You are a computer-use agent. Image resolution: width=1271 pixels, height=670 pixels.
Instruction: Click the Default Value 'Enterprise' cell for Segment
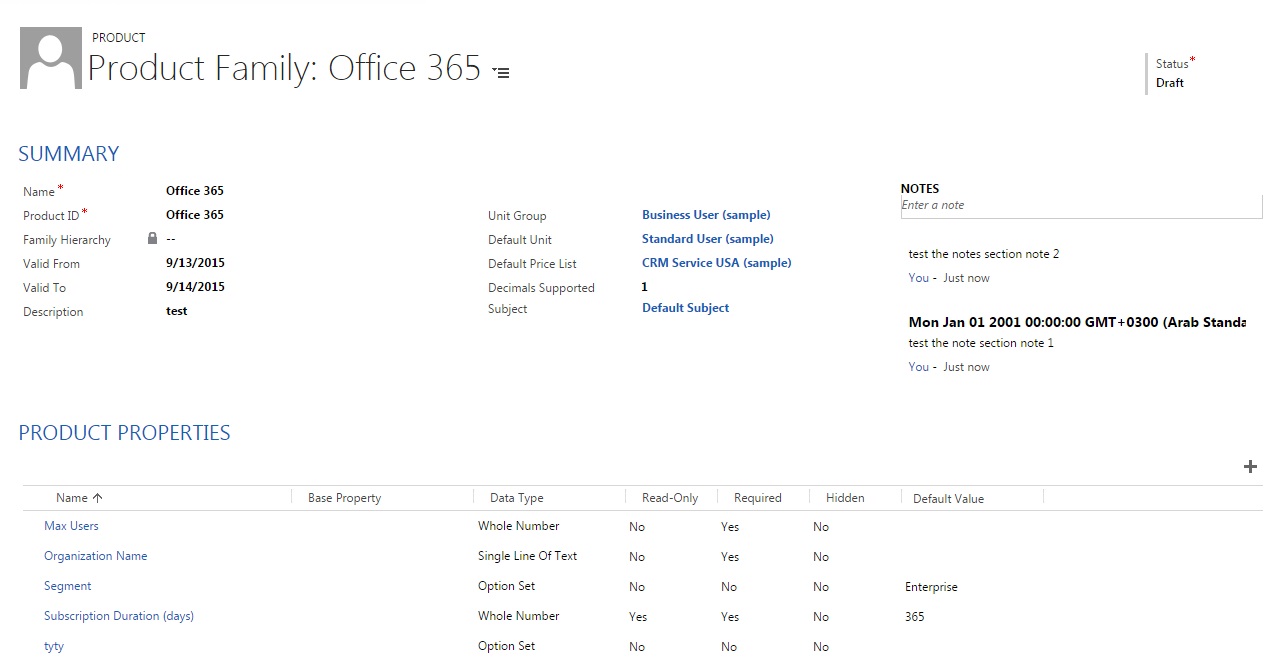pyautogui.click(x=931, y=587)
